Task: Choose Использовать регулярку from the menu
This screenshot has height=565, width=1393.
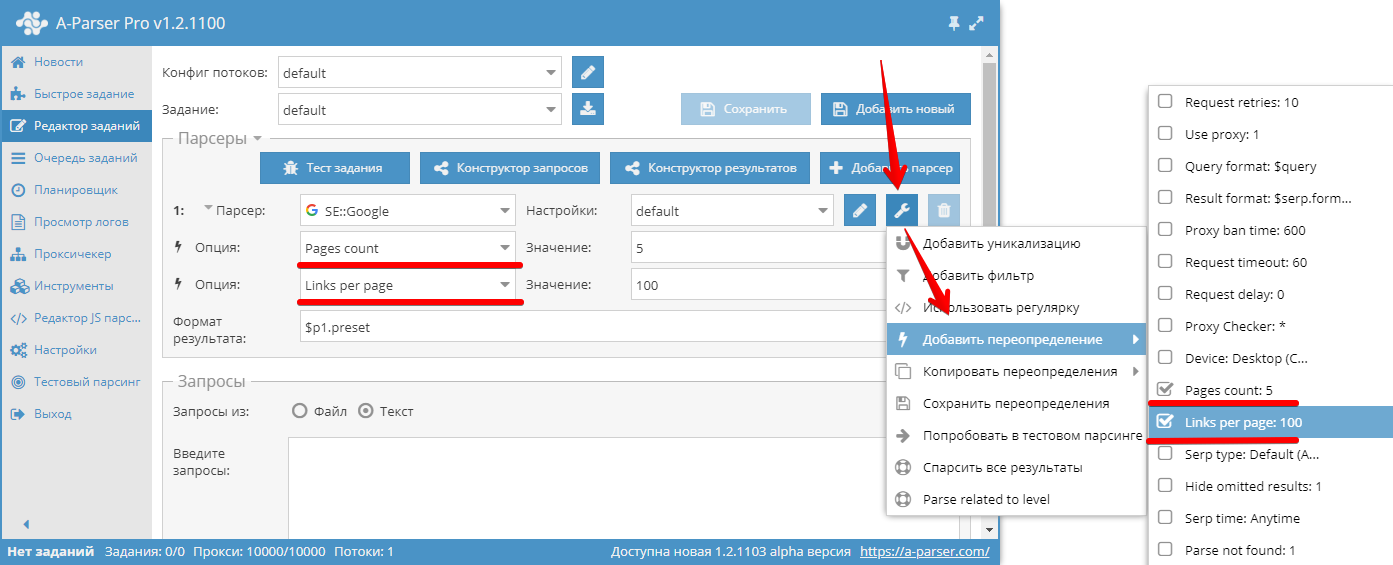Action: 1016,307
